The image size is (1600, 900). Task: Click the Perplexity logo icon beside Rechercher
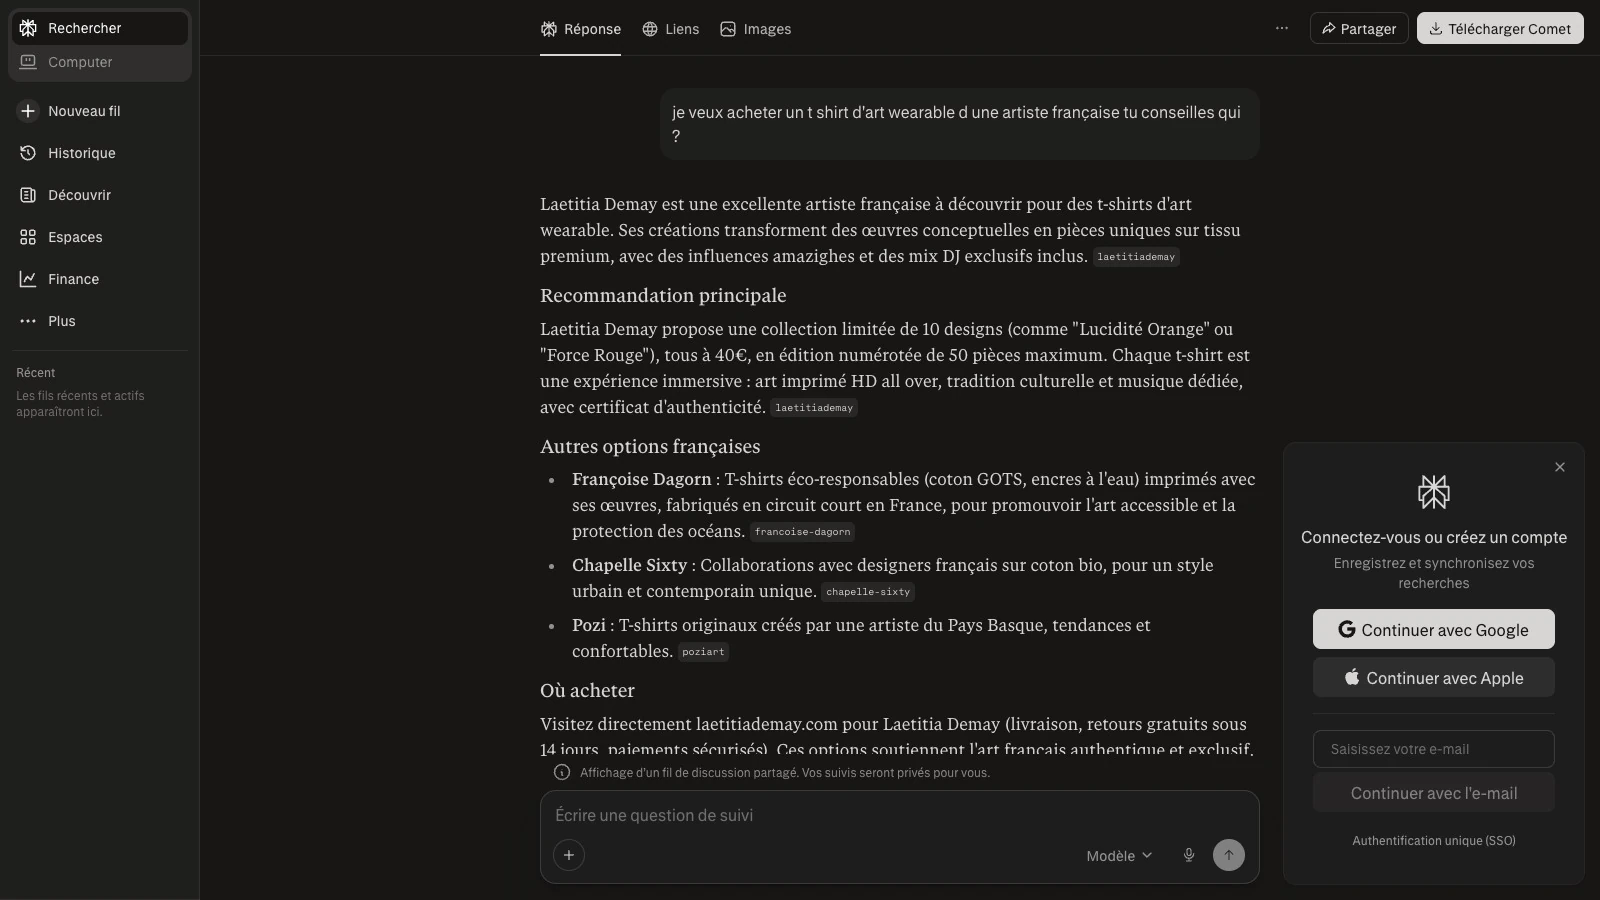[x=28, y=28]
